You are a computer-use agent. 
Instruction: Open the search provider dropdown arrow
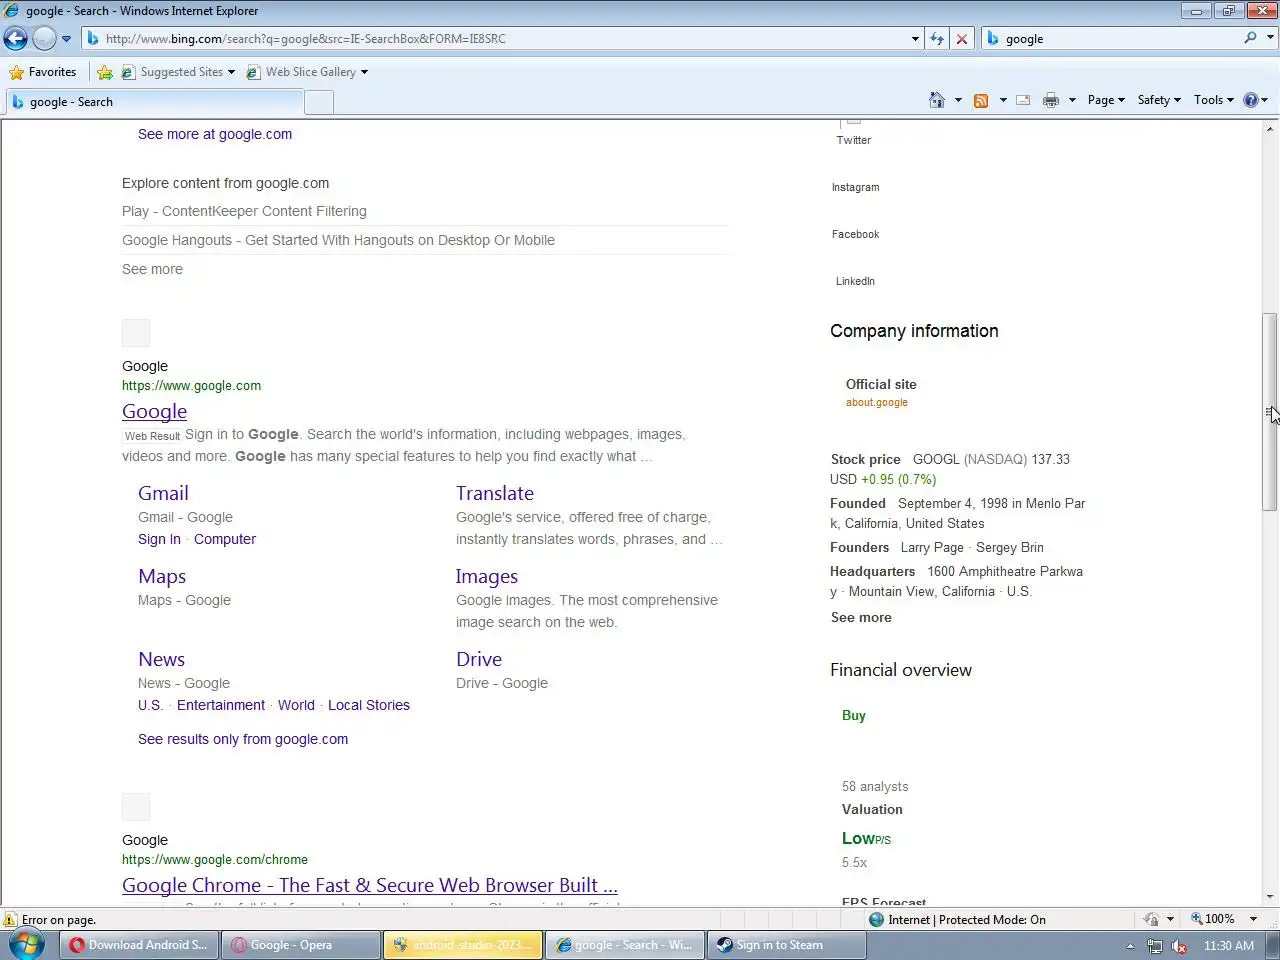[x=1271, y=38]
